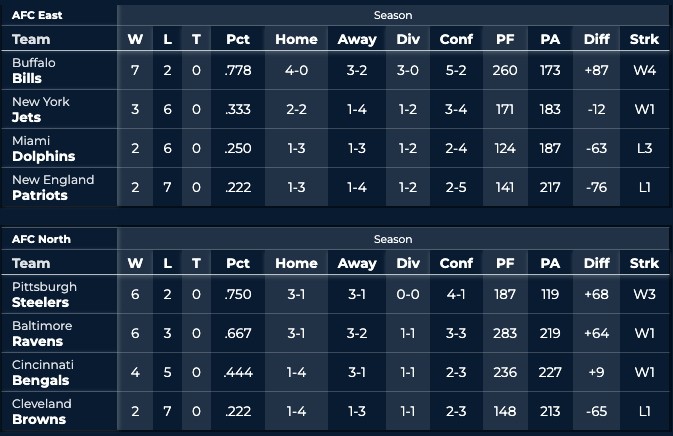Open the New York Jets team link
The width and height of the screenshot is (673, 436).
pos(35,109)
